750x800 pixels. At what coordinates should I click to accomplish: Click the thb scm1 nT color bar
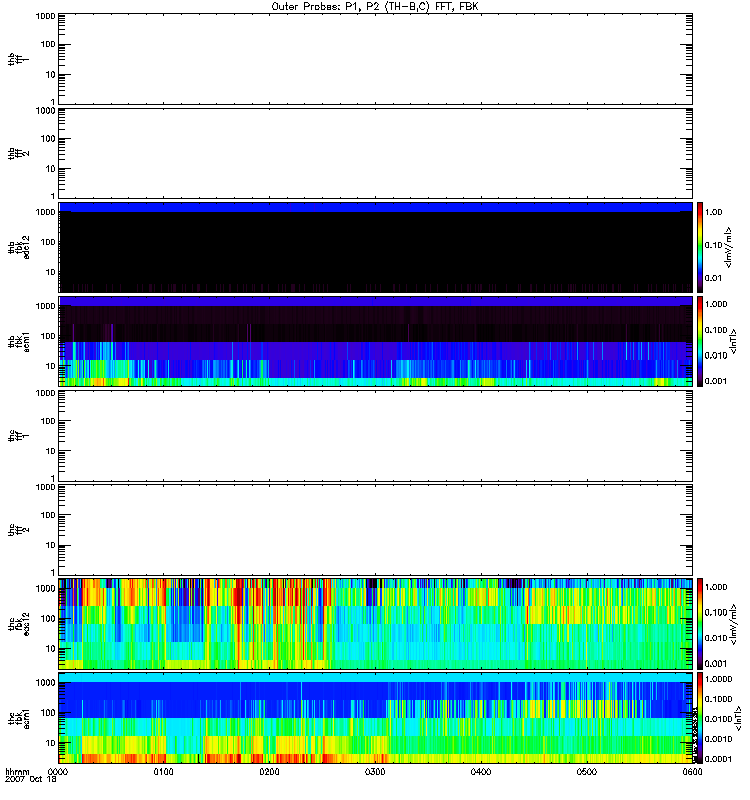701,340
